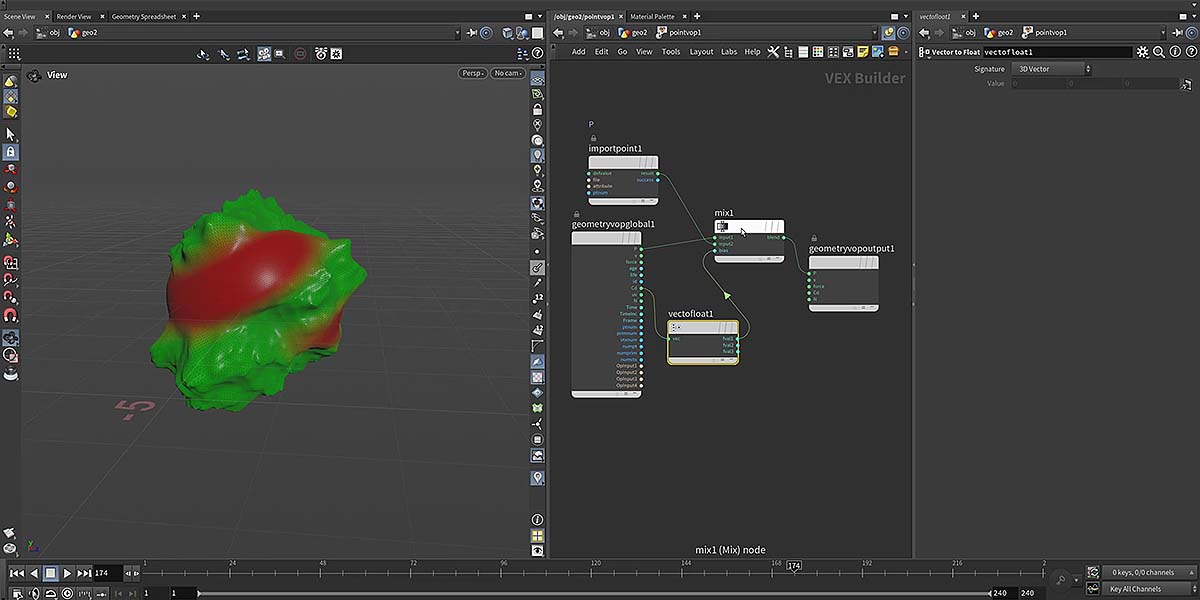
Task: Open the No cam camera dropdown
Action: pyautogui.click(x=508, y=73)
